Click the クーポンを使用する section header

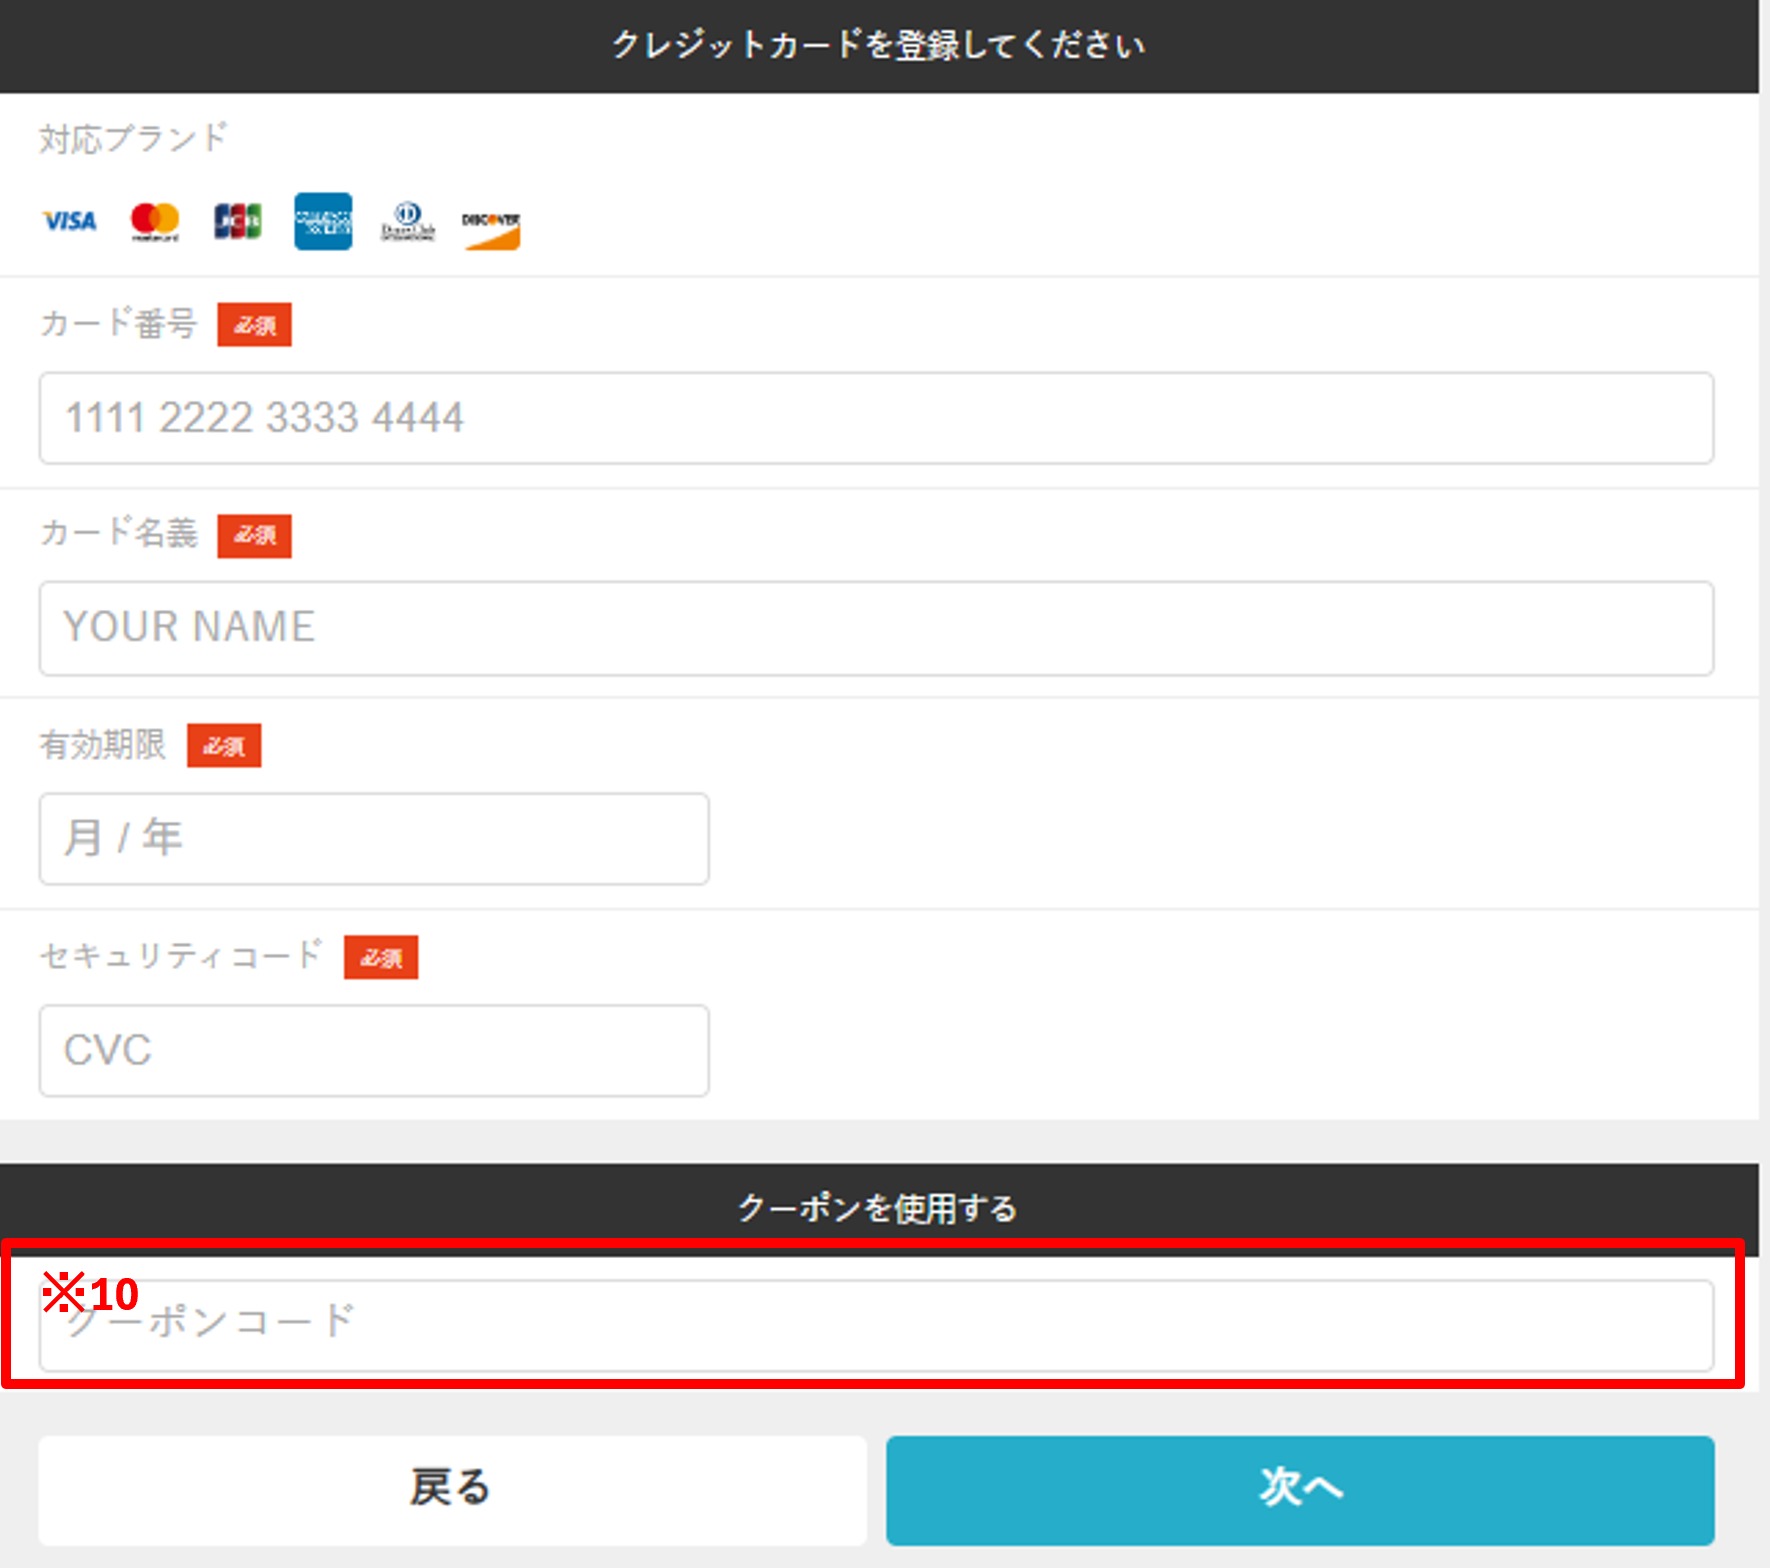878,1208
